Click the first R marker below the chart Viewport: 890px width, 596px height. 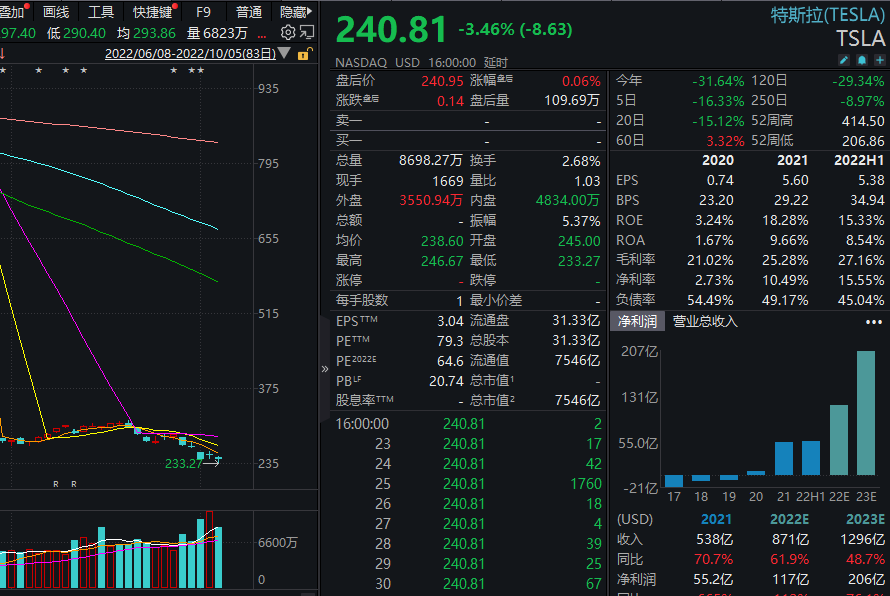click(56, 484)
